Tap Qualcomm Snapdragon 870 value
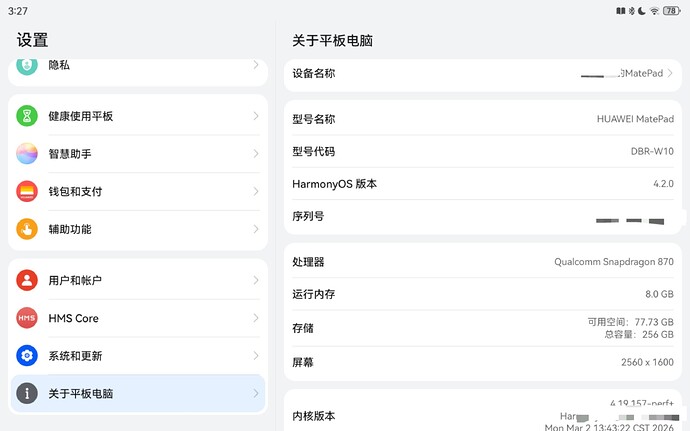The image size is (690, 431). tap(614, 262)
